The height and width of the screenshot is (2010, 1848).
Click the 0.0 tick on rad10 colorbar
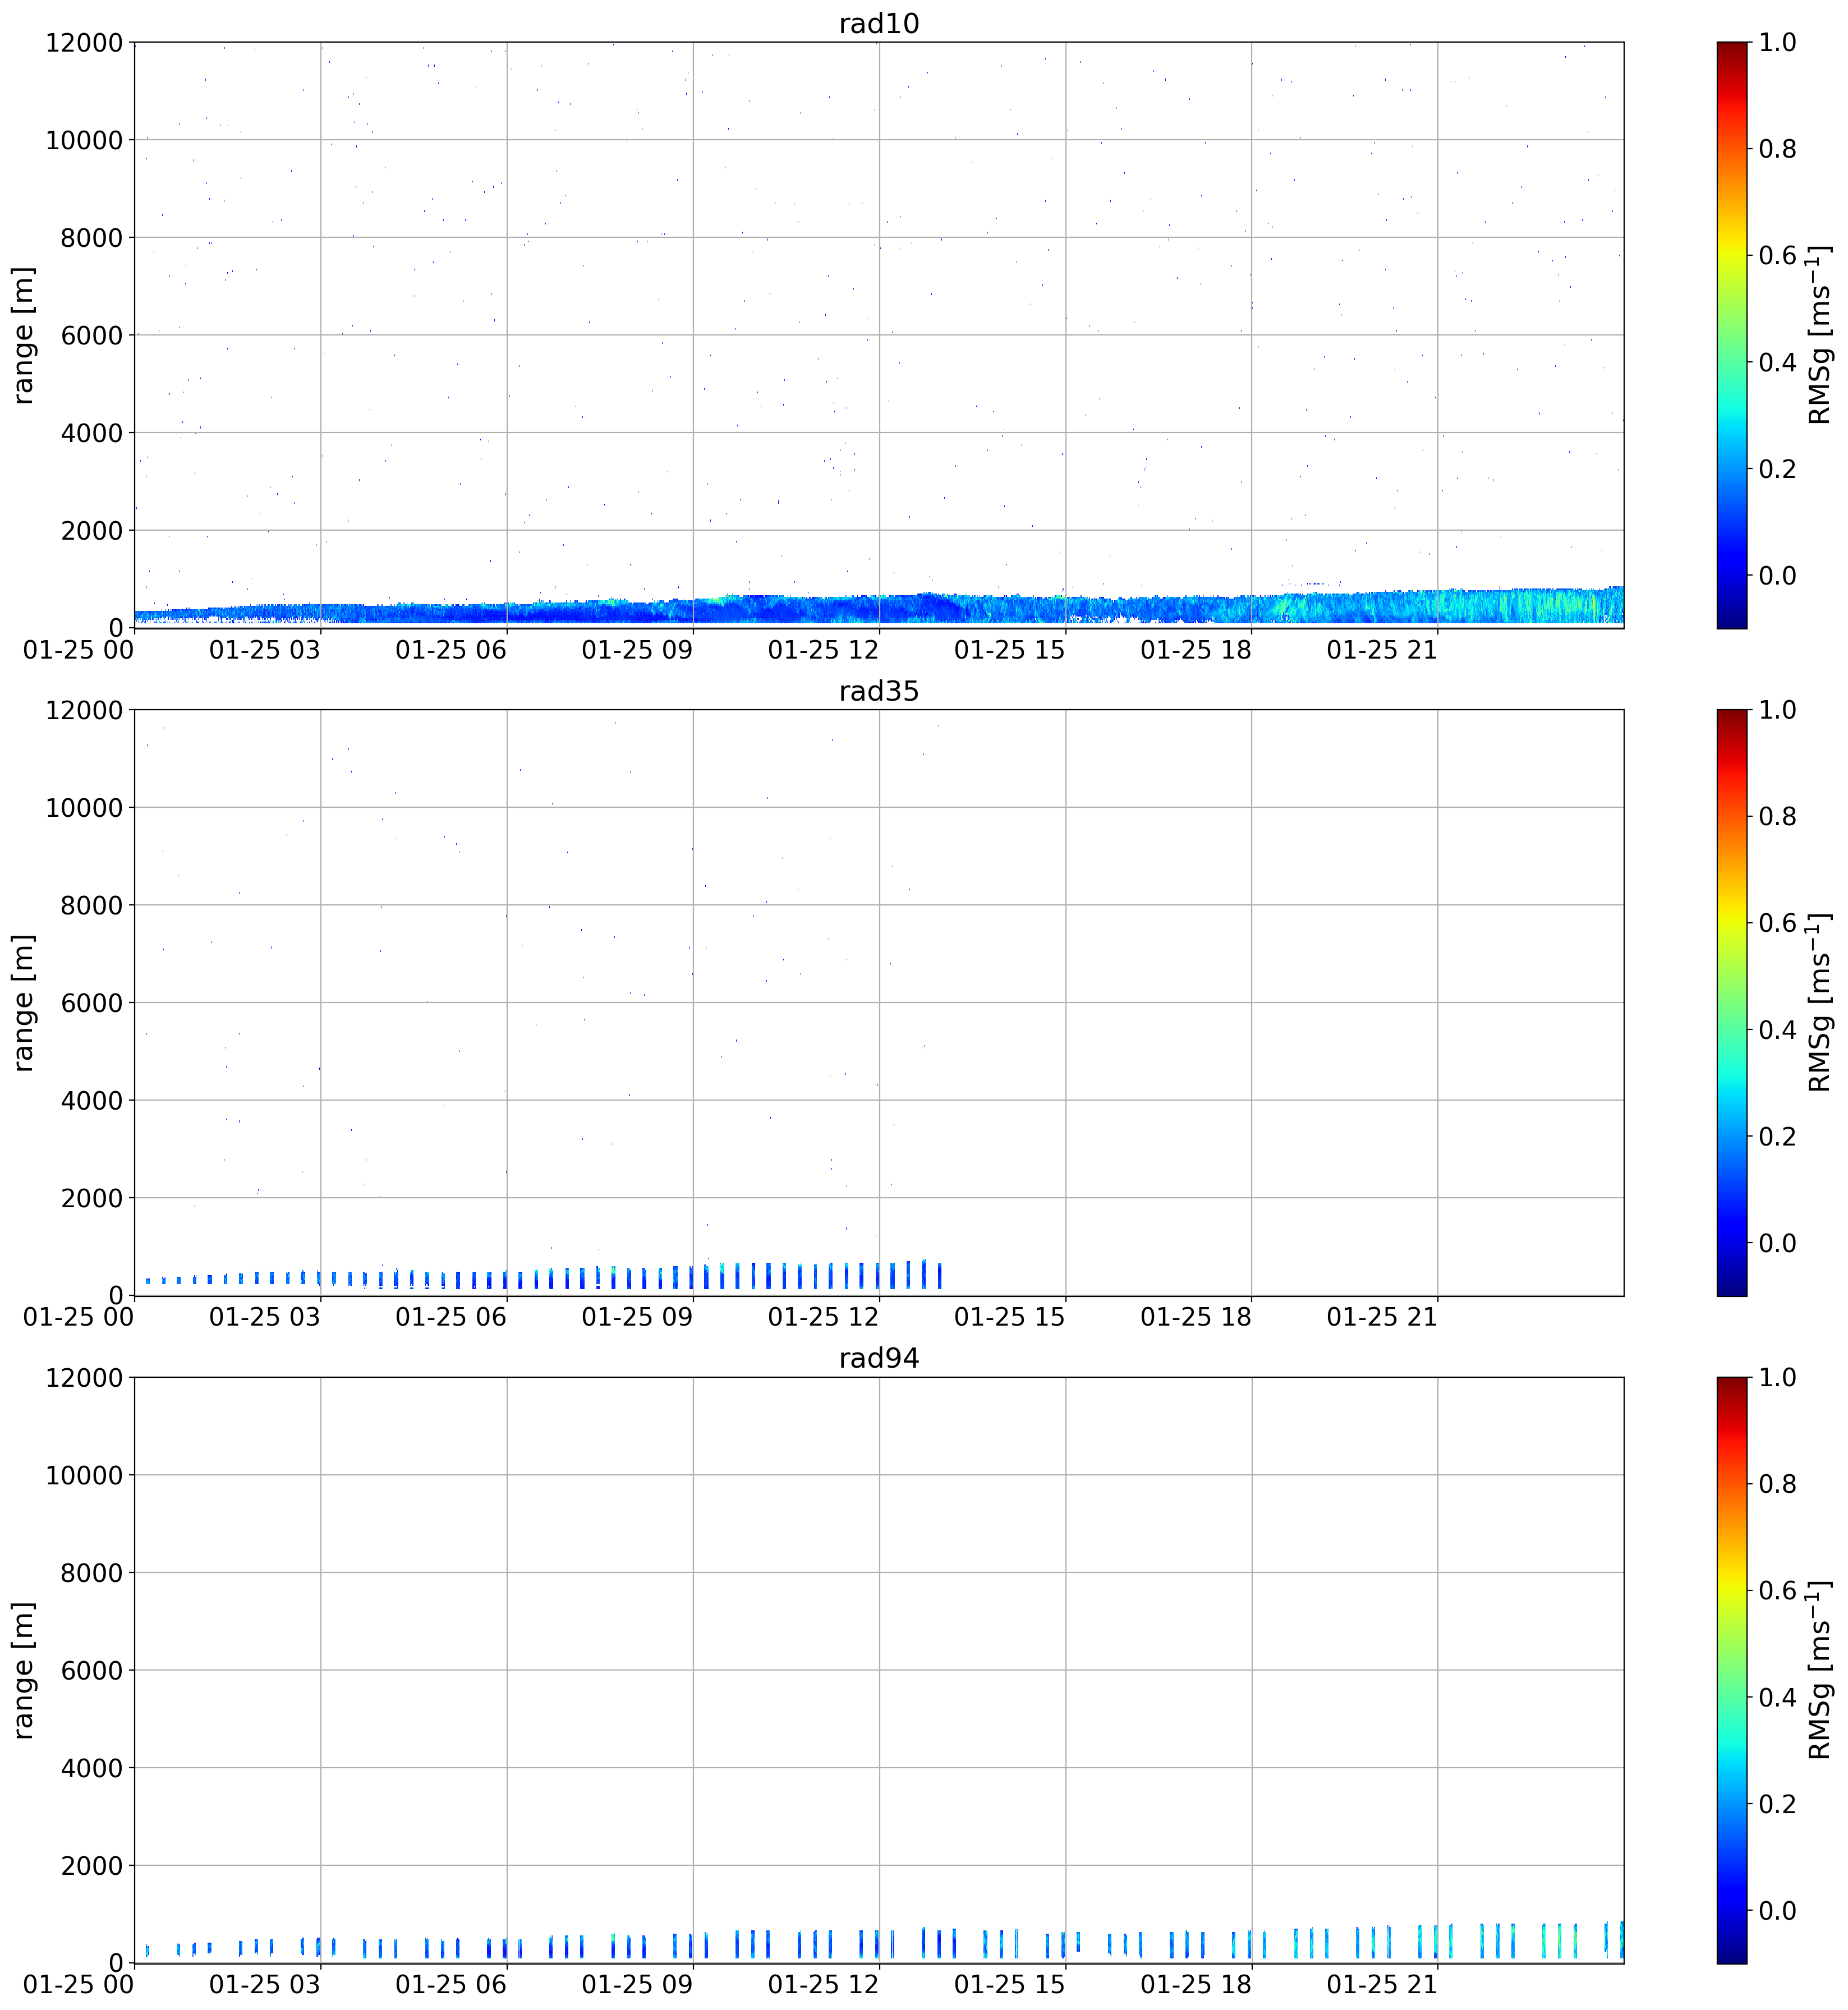click(1777, 575)
